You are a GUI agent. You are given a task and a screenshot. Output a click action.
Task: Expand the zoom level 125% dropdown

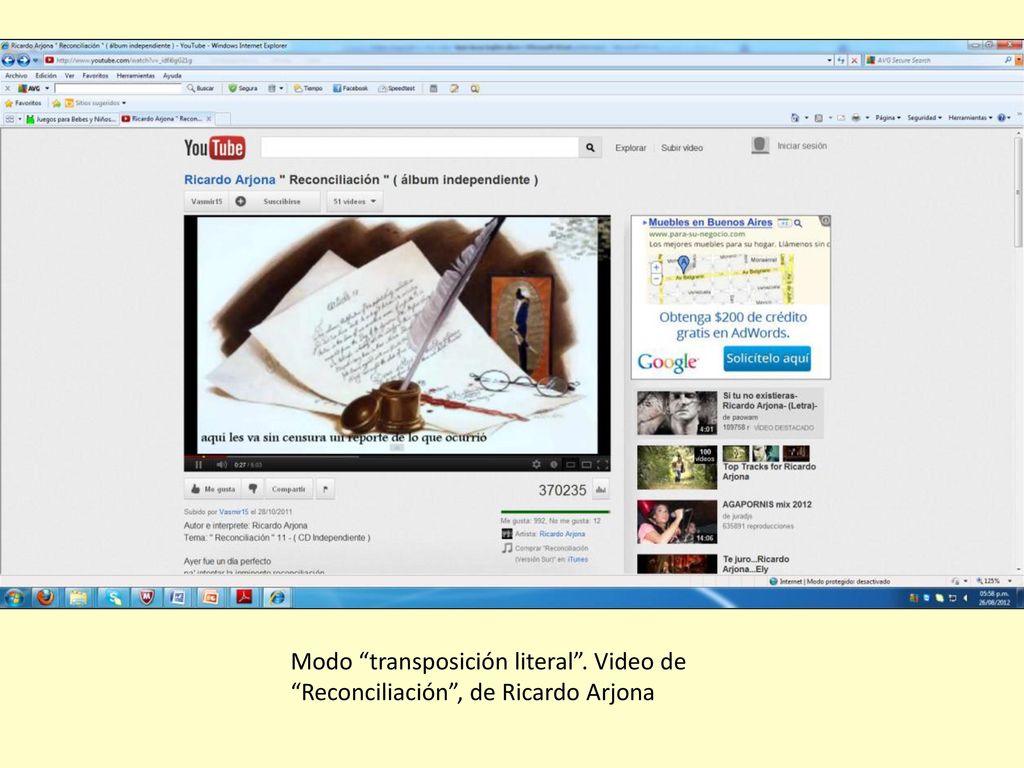[x=1010, y=581]
